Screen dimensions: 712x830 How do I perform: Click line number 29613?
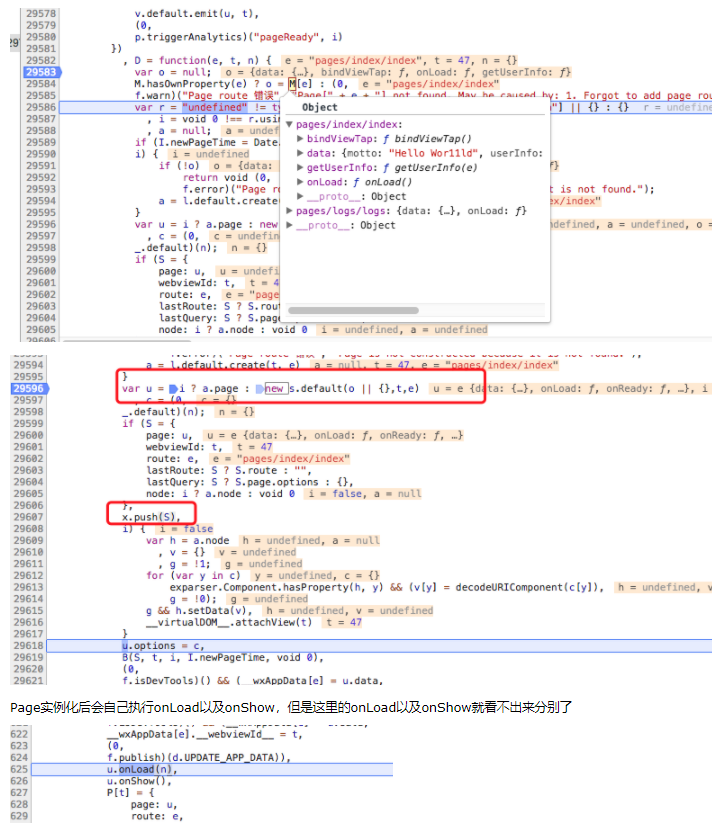click(x=29, y=587)
